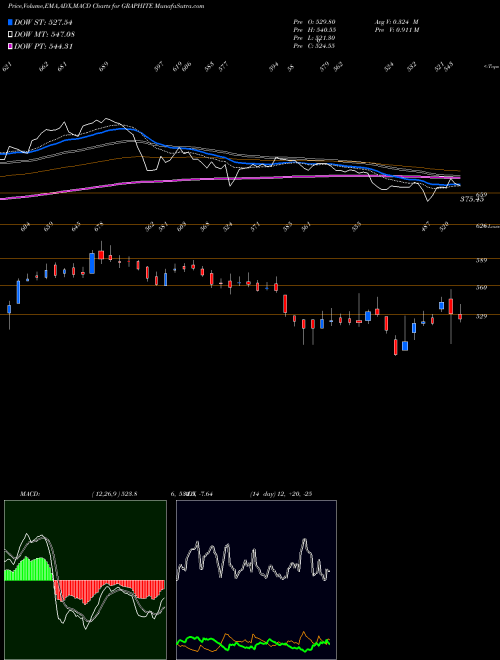The image size is (500, 660).
Task: Select the 'DOW MT: 547.08' legend text
Action: [x=44, y=34]
